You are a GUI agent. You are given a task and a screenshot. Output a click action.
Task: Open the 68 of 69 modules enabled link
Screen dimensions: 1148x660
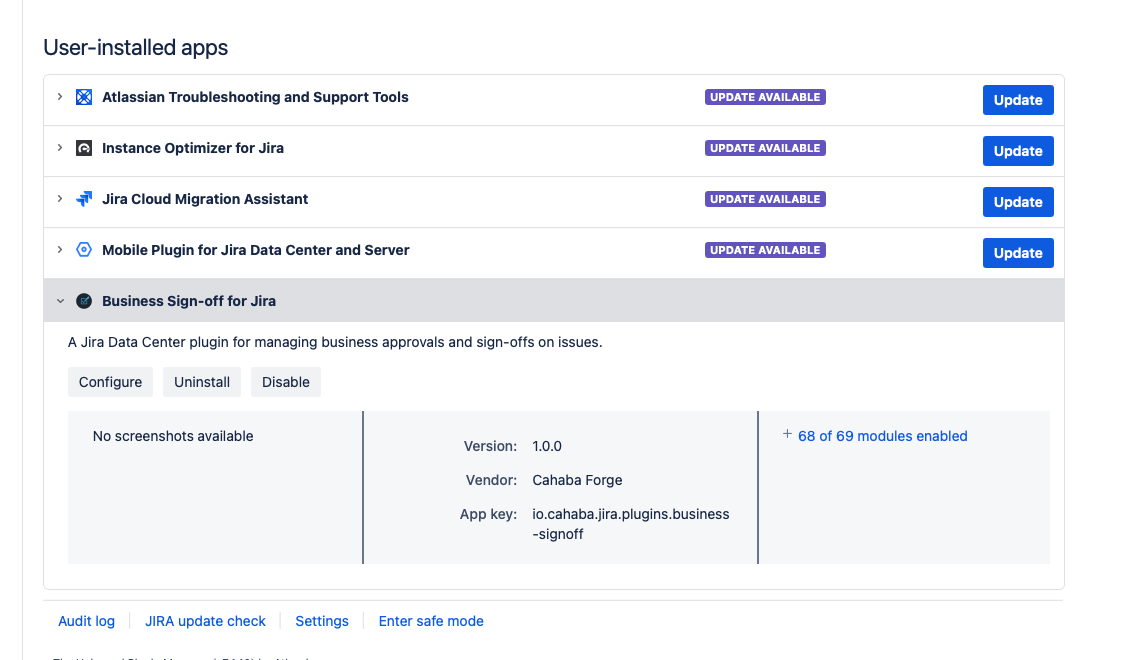coord(882,435)
